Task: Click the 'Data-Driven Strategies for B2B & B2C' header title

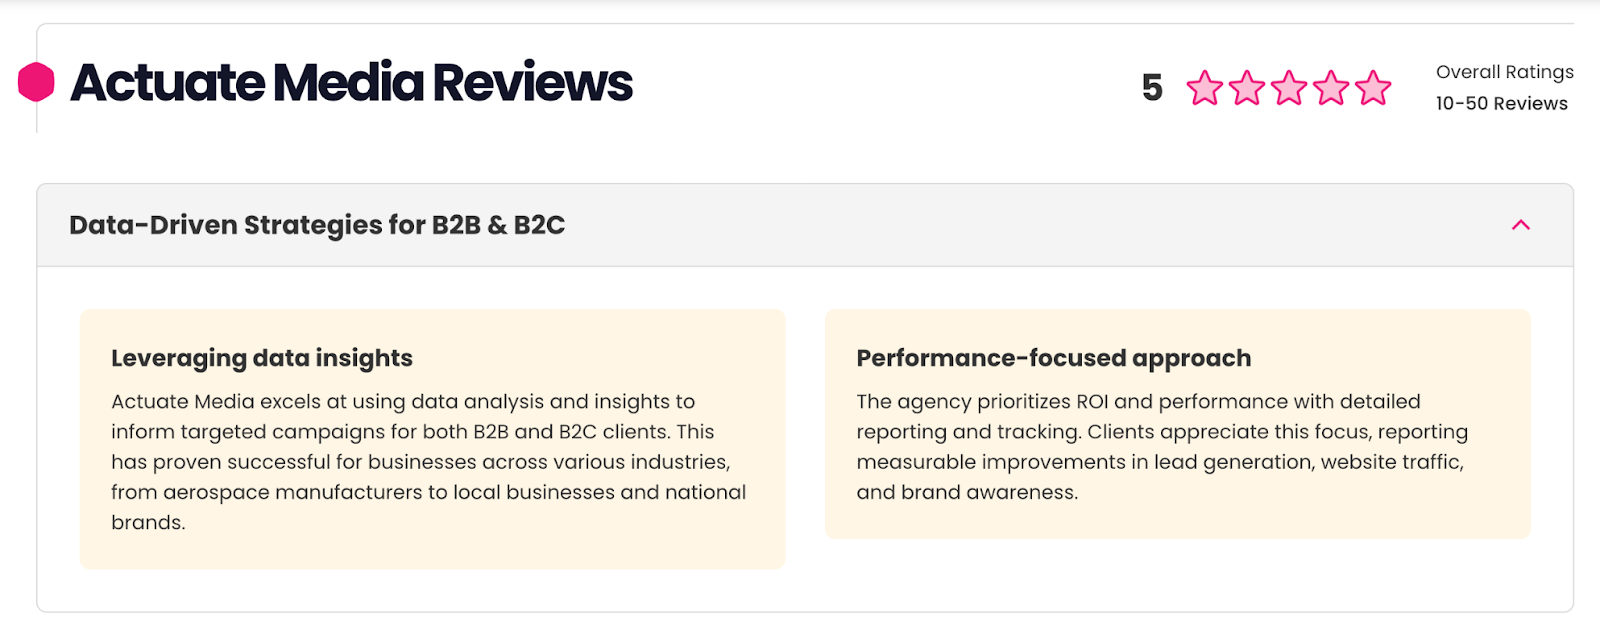Action: tap(317, 225)
